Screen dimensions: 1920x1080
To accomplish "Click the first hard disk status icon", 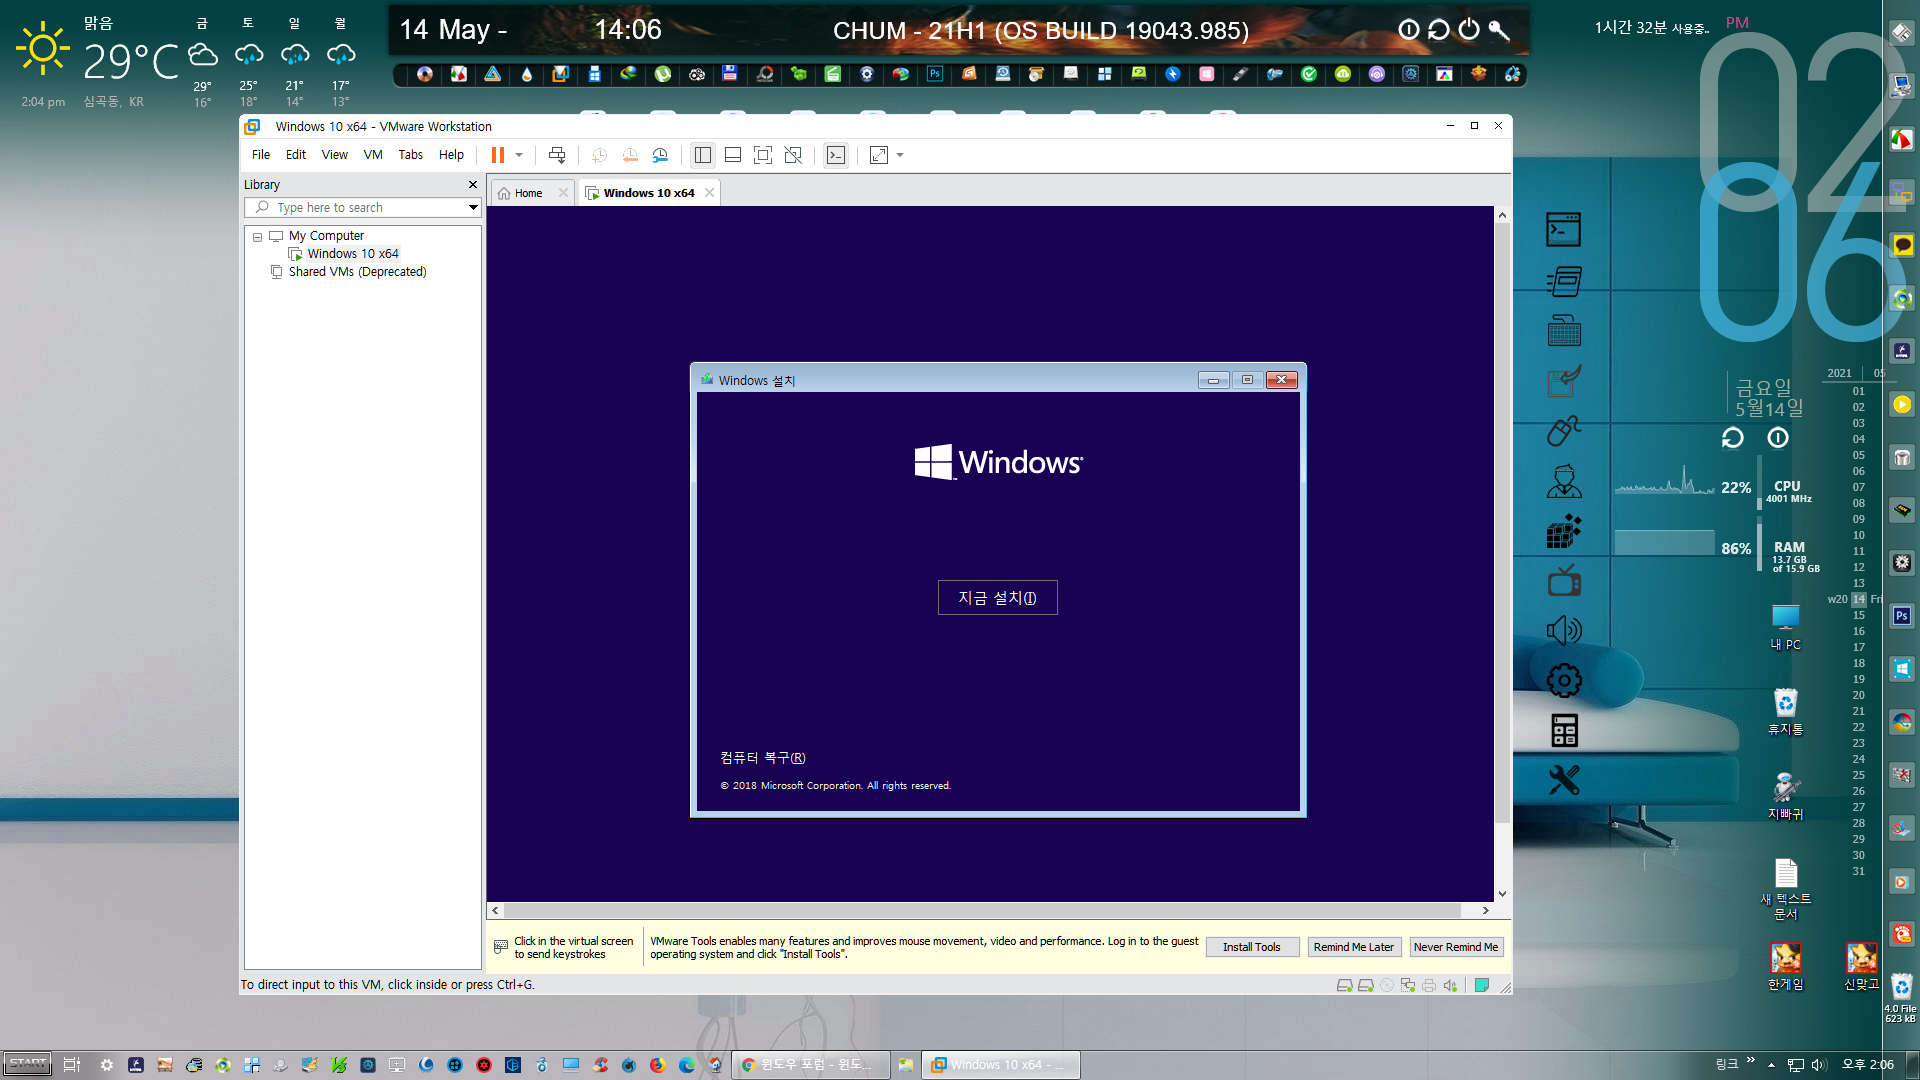I will (x=1344, y=986).
